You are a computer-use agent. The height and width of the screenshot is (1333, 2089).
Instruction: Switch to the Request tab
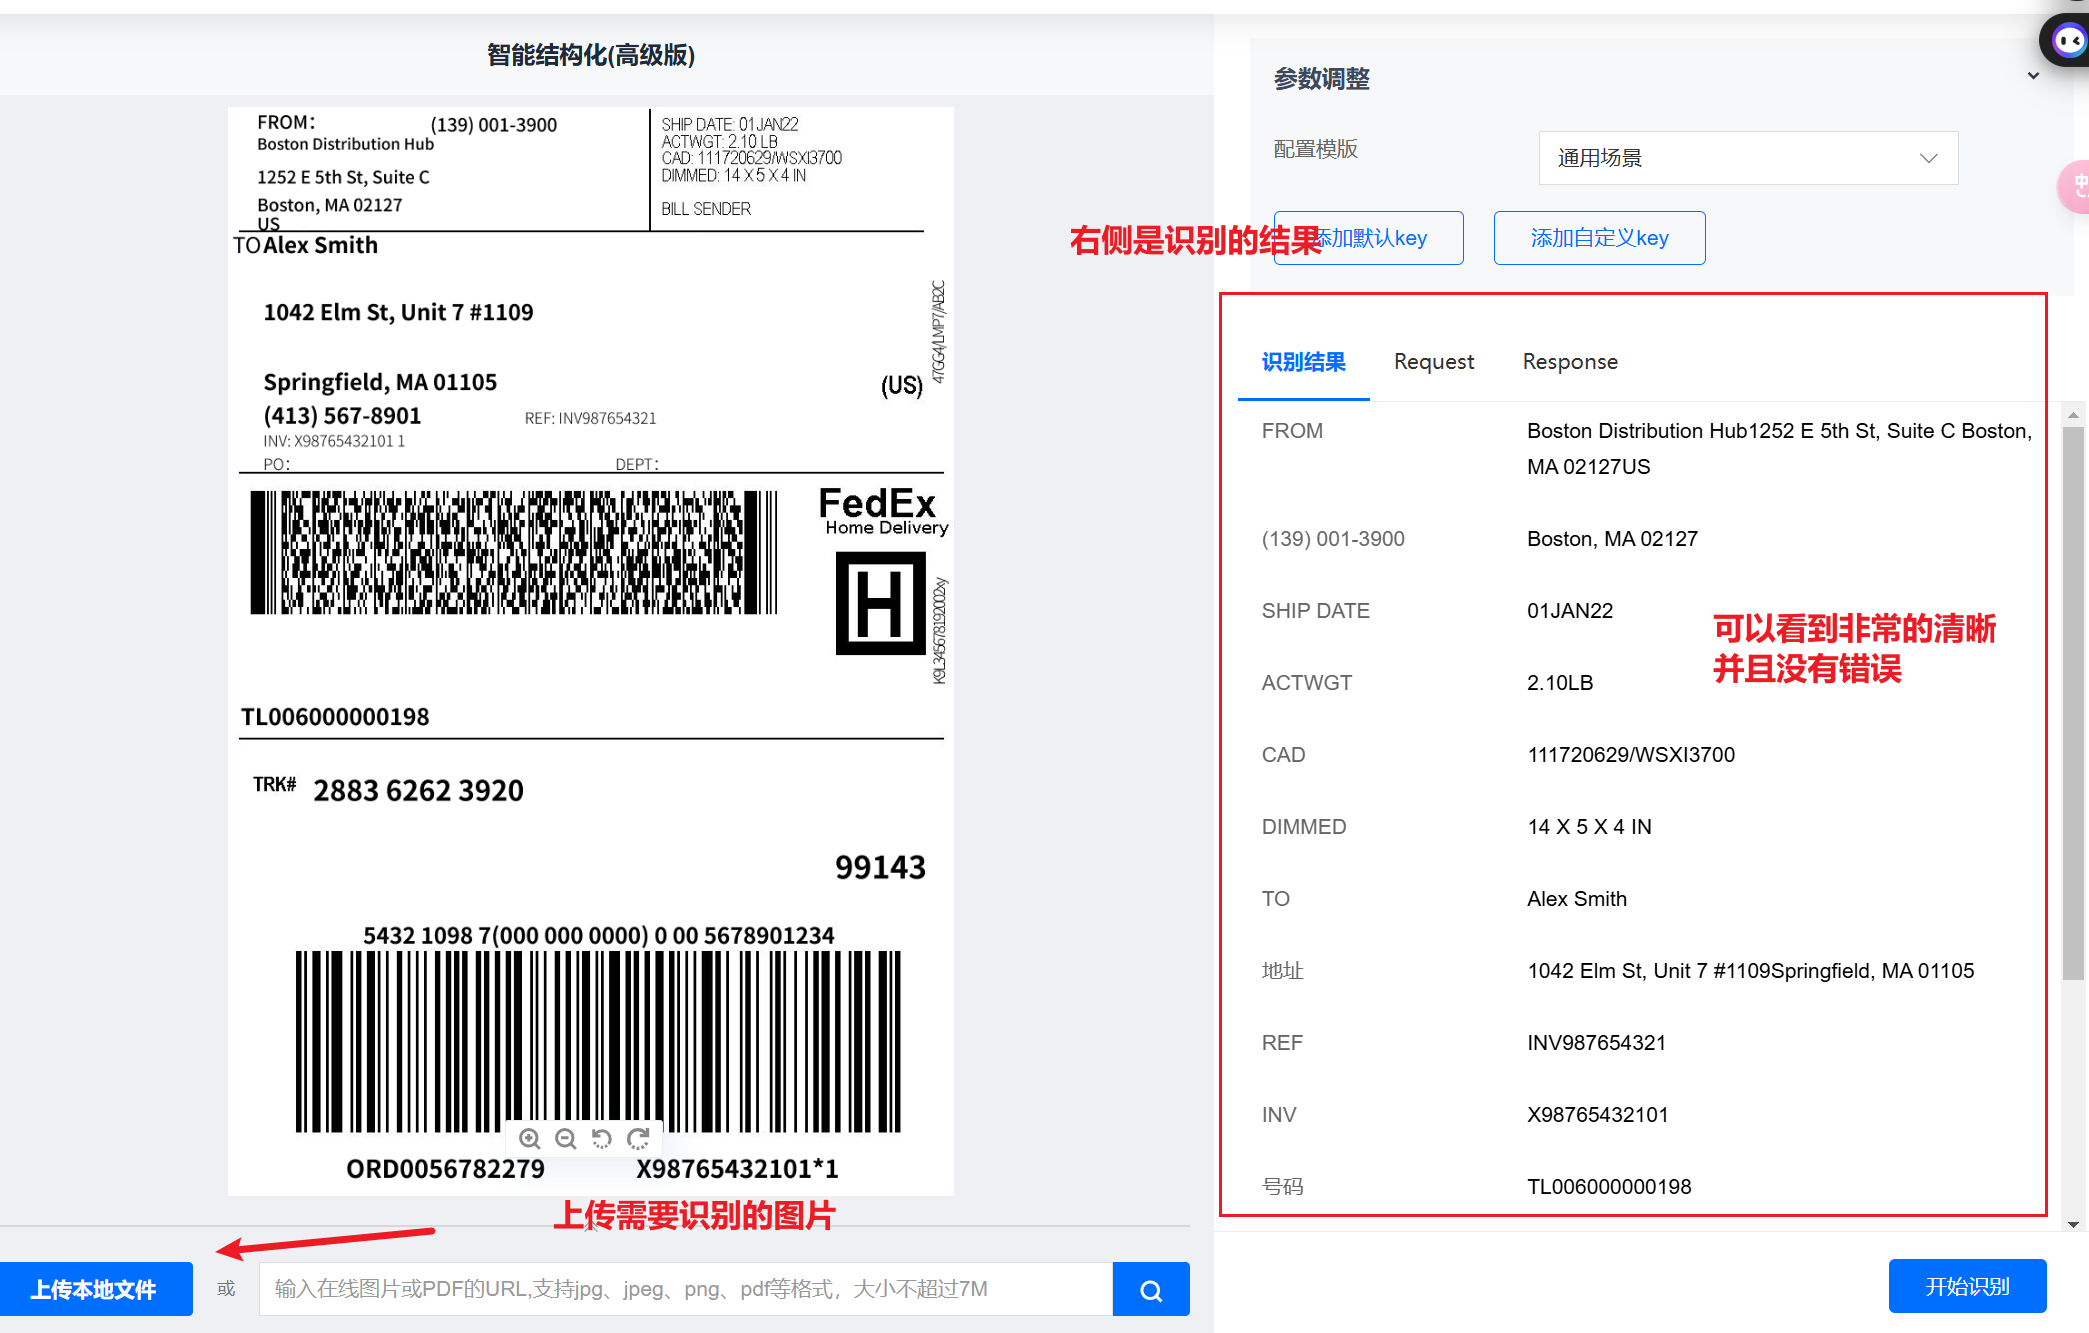pyautogui.click(x=1433, y=362)
